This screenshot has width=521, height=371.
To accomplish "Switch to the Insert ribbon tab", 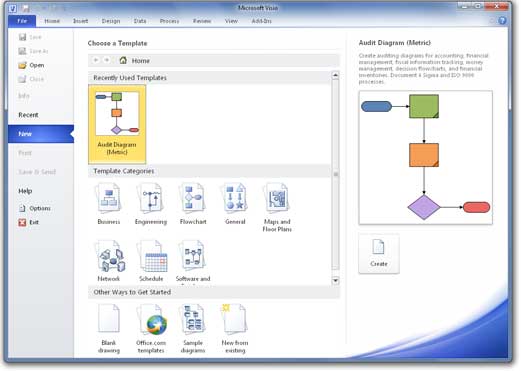I will 81,21.
